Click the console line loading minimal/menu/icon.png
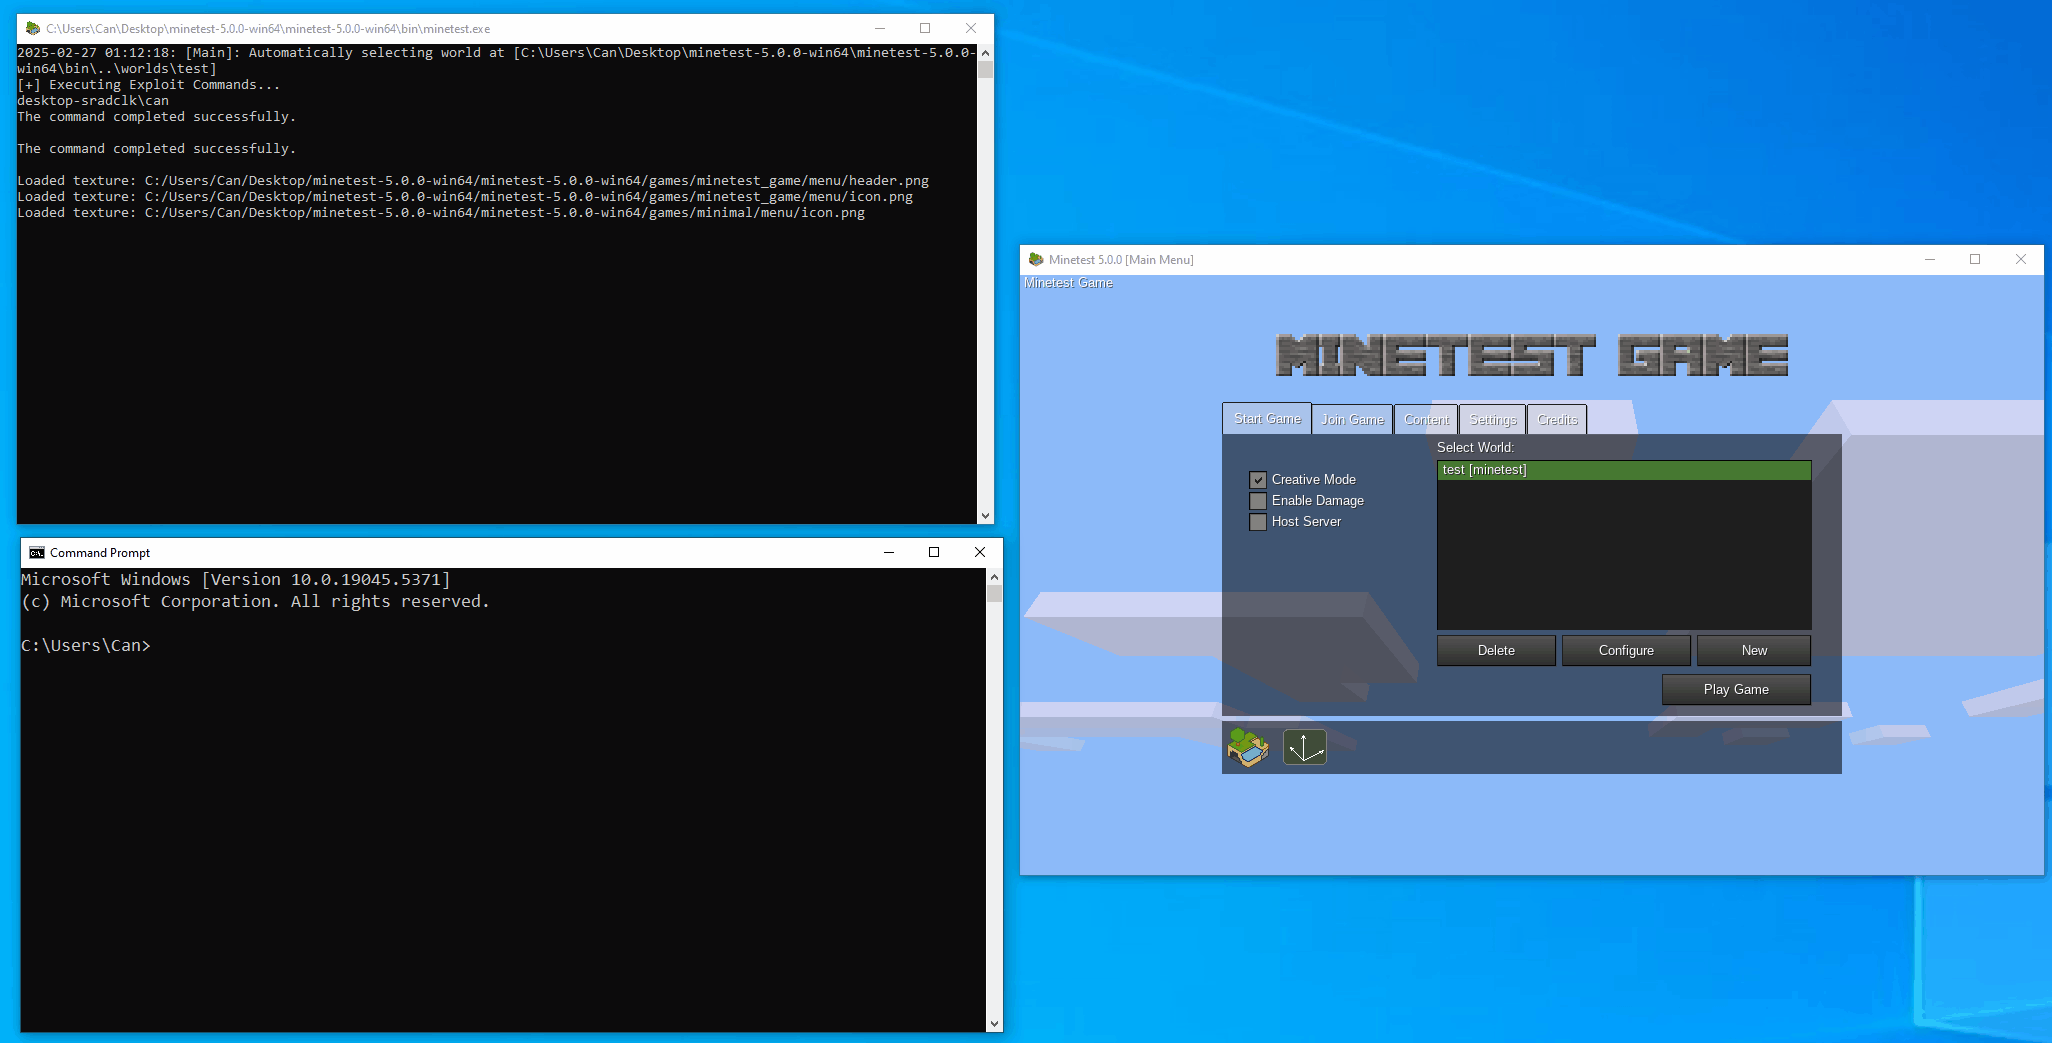2052x1043 pixels. [x=441, y=213]
